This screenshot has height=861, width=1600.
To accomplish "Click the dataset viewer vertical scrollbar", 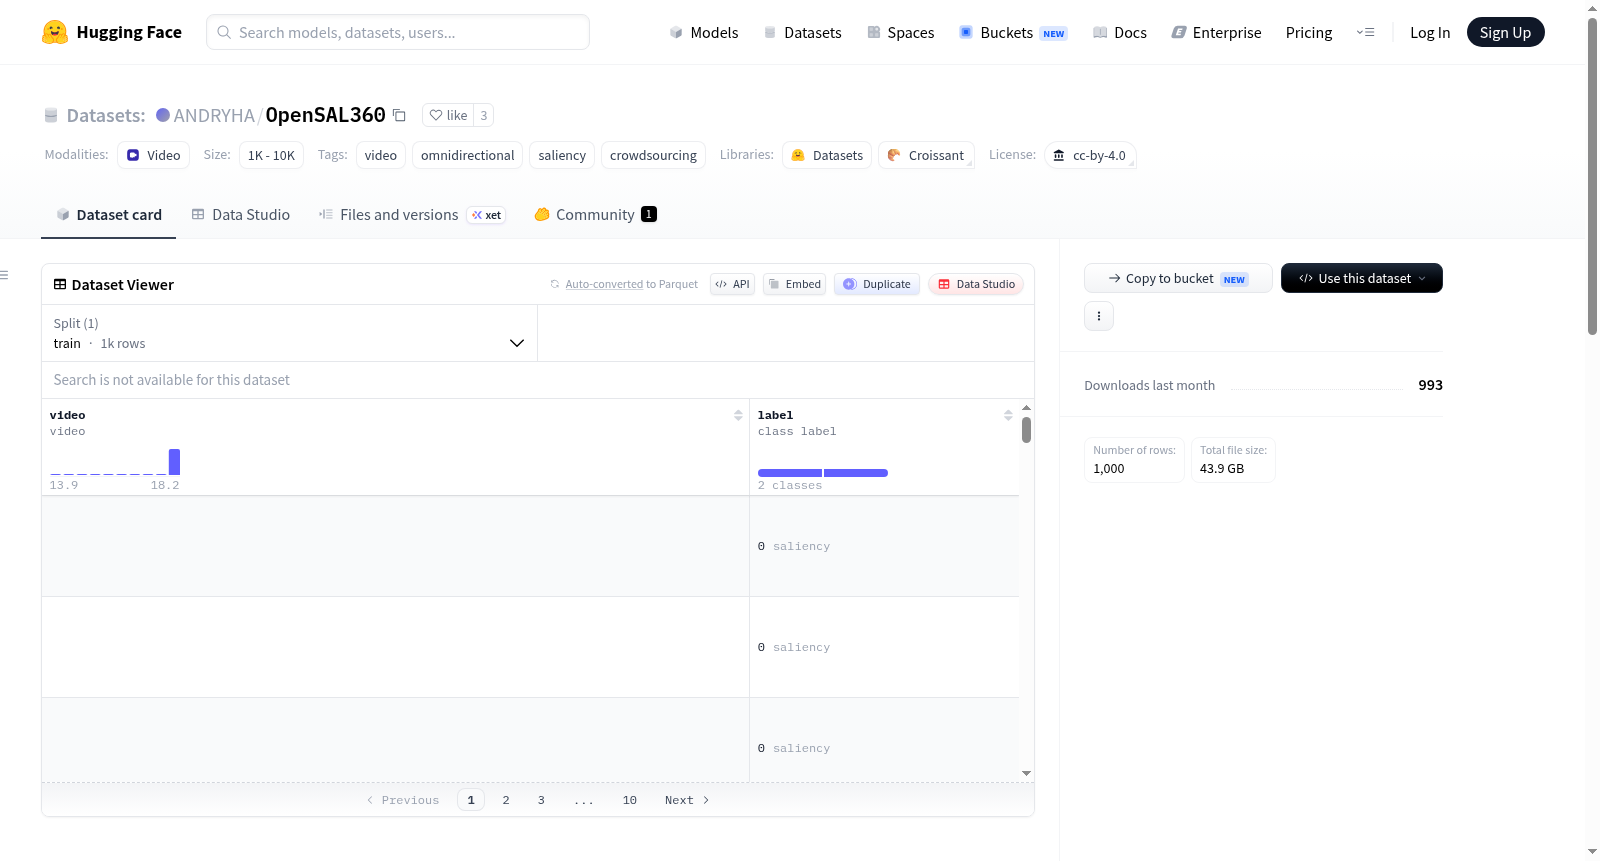I will [1026, 430].
